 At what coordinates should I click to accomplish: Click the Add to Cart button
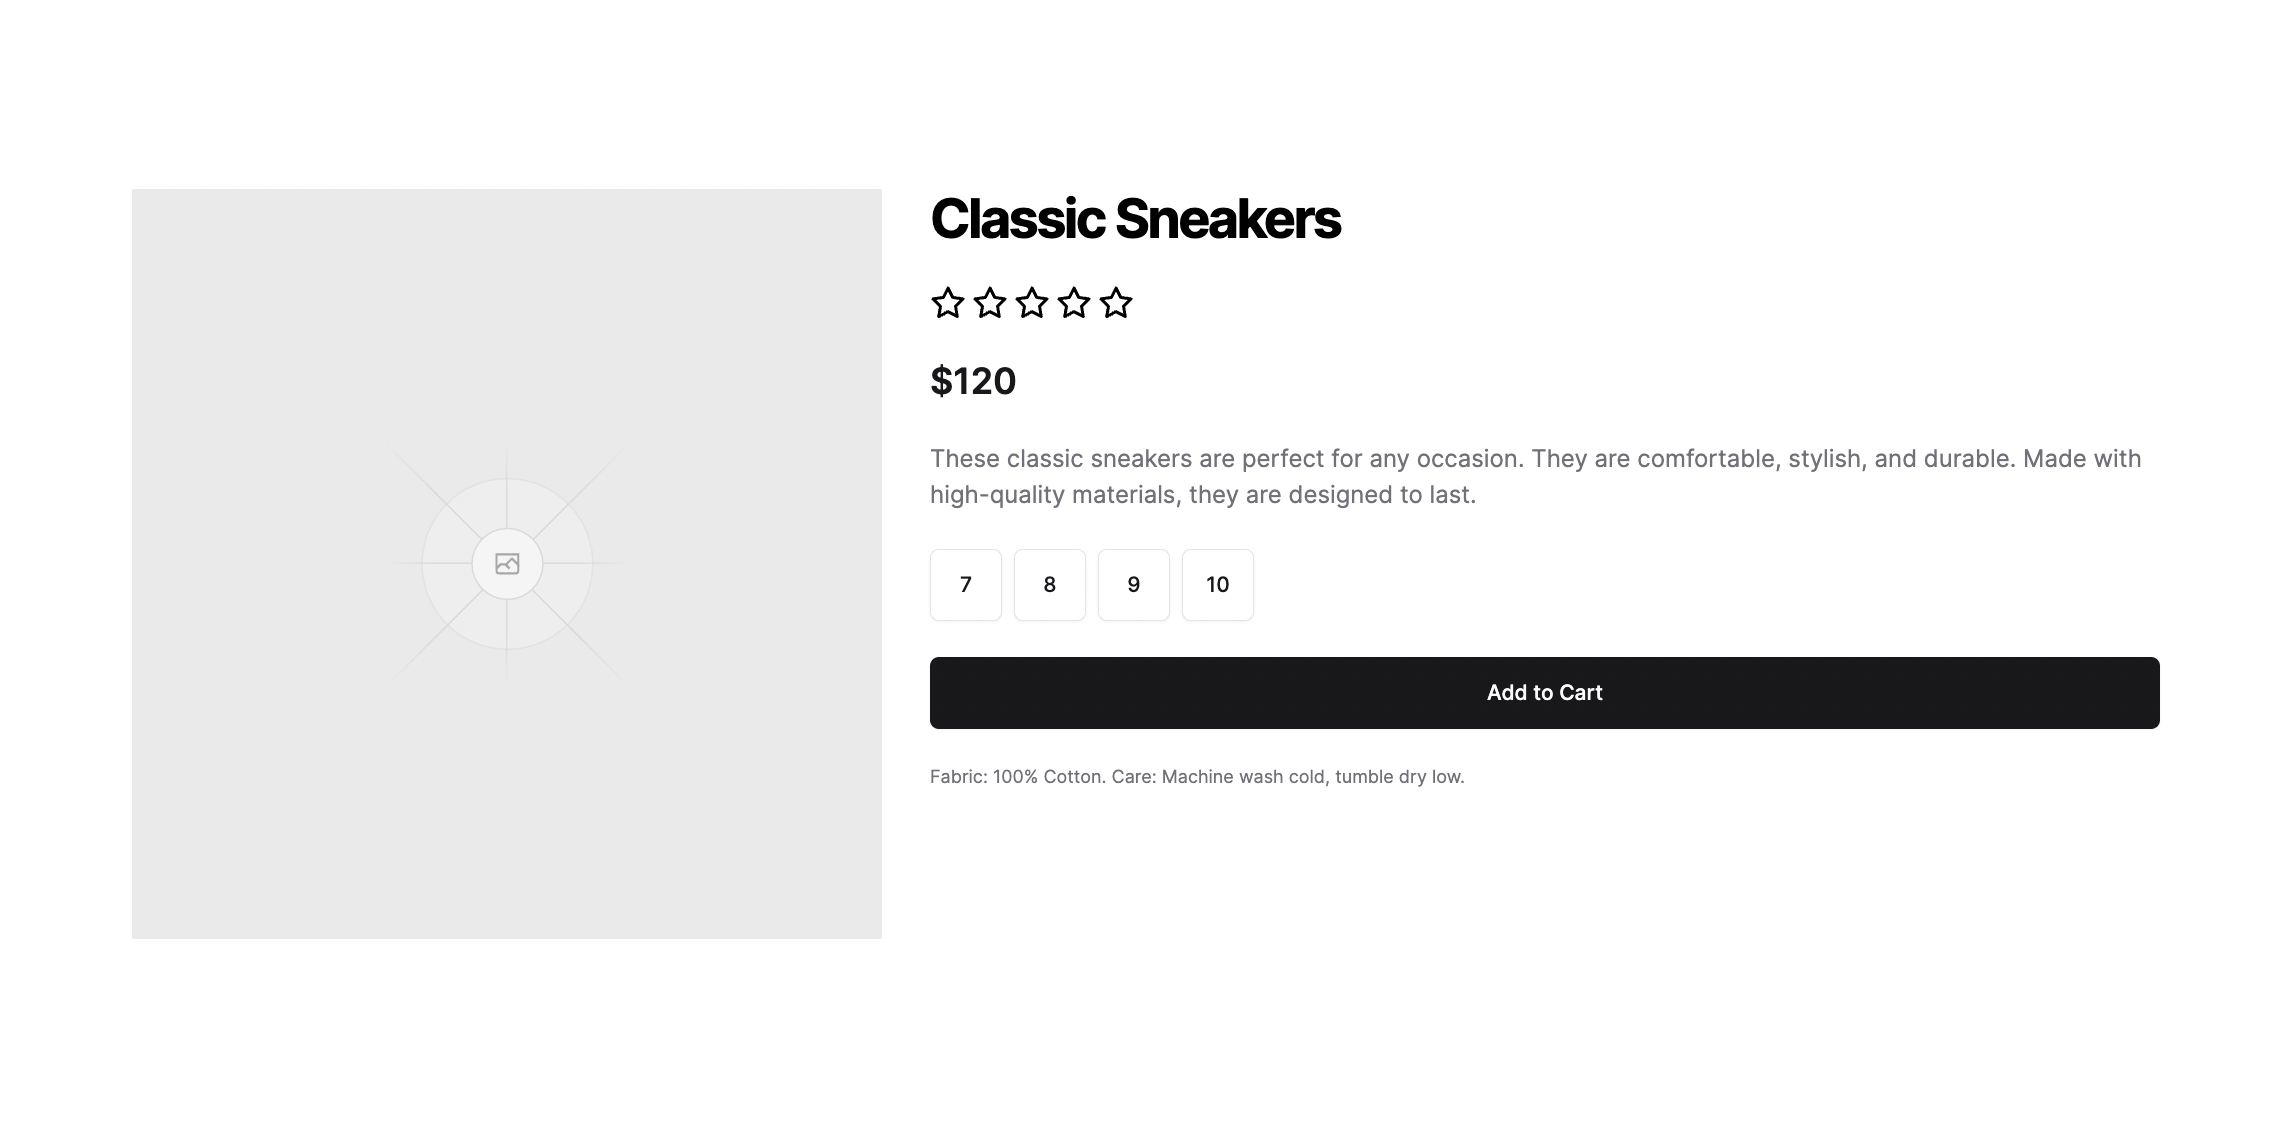click(x=1544, y=692)
